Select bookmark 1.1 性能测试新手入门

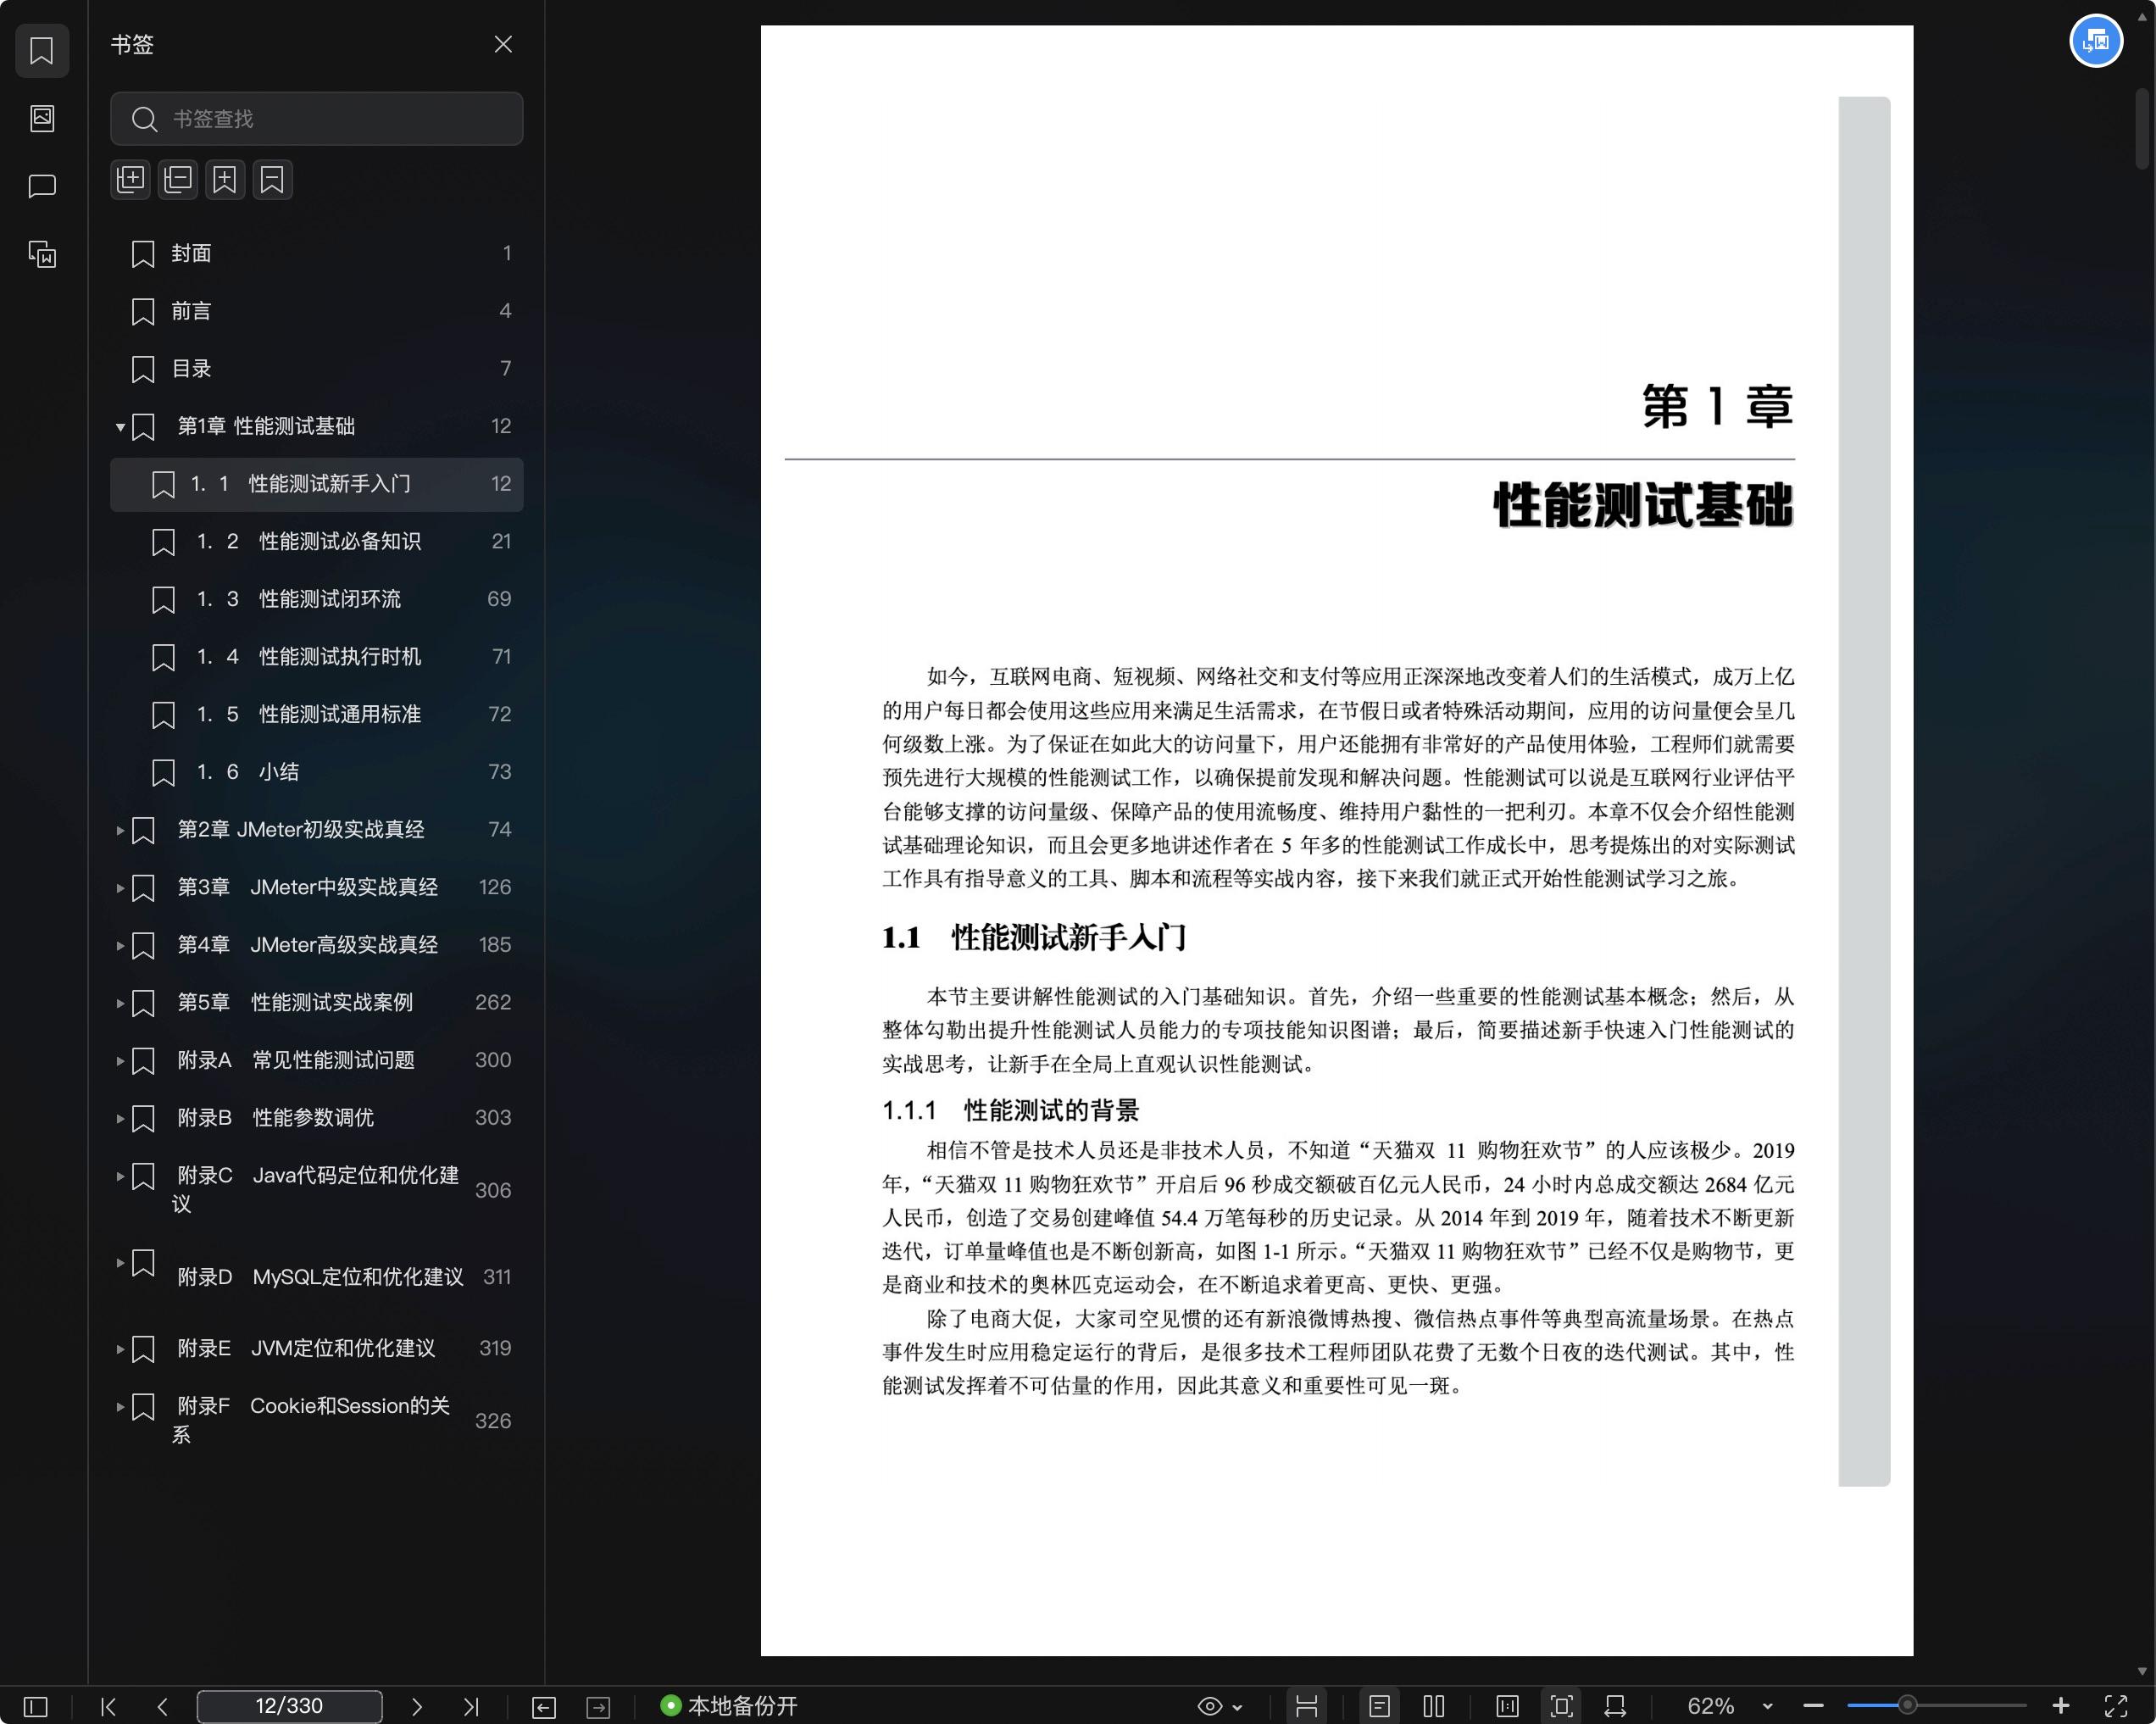point(316,484)
